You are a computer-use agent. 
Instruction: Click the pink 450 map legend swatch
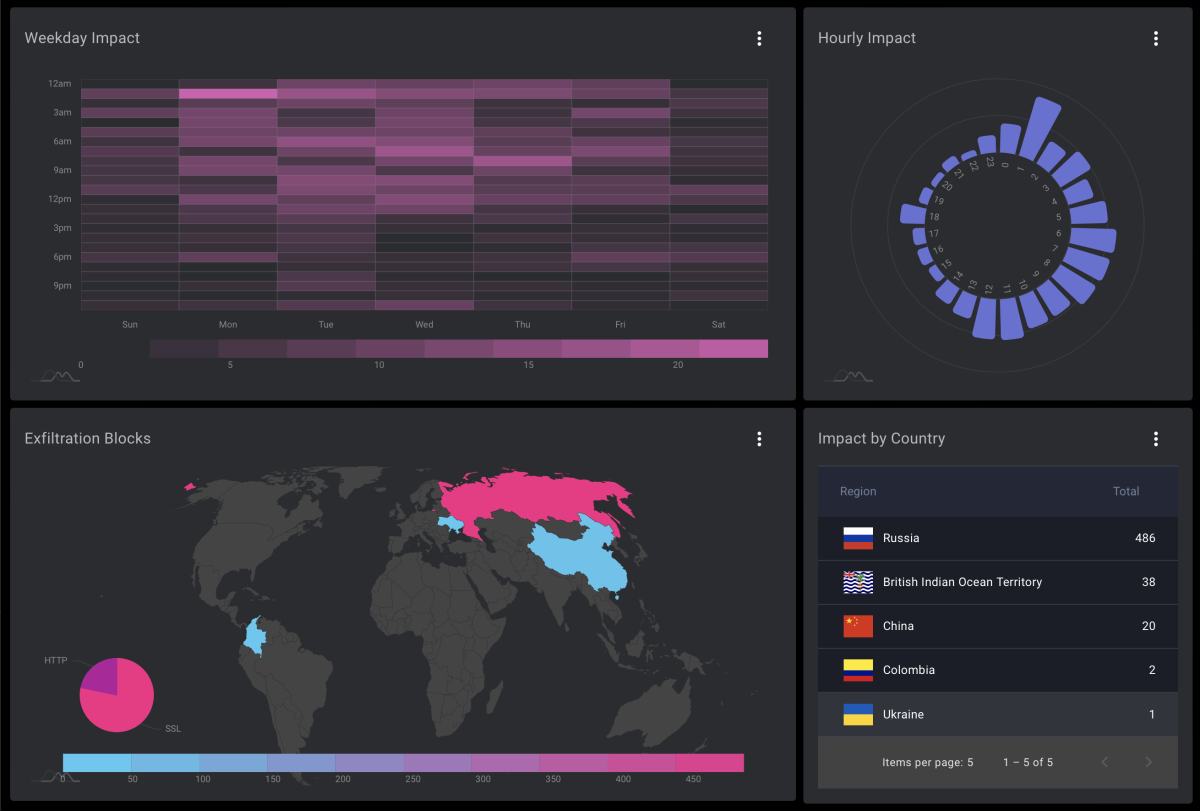pos(710,763)
